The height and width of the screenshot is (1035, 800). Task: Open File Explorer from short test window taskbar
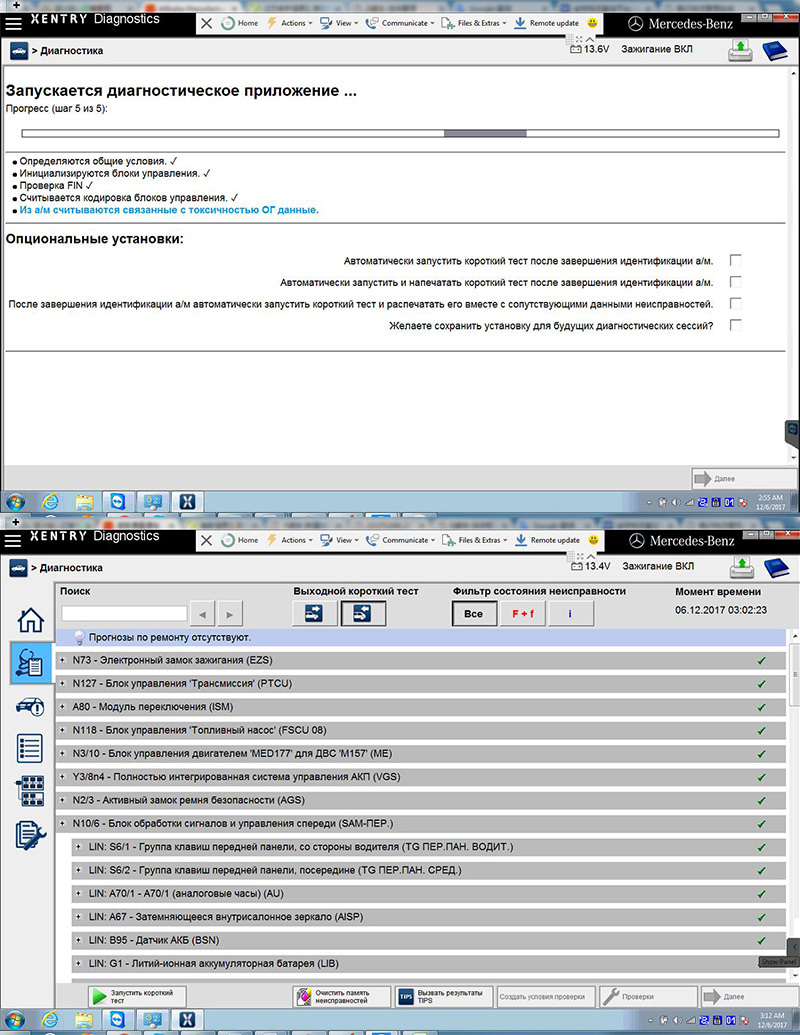point(84,1019)
